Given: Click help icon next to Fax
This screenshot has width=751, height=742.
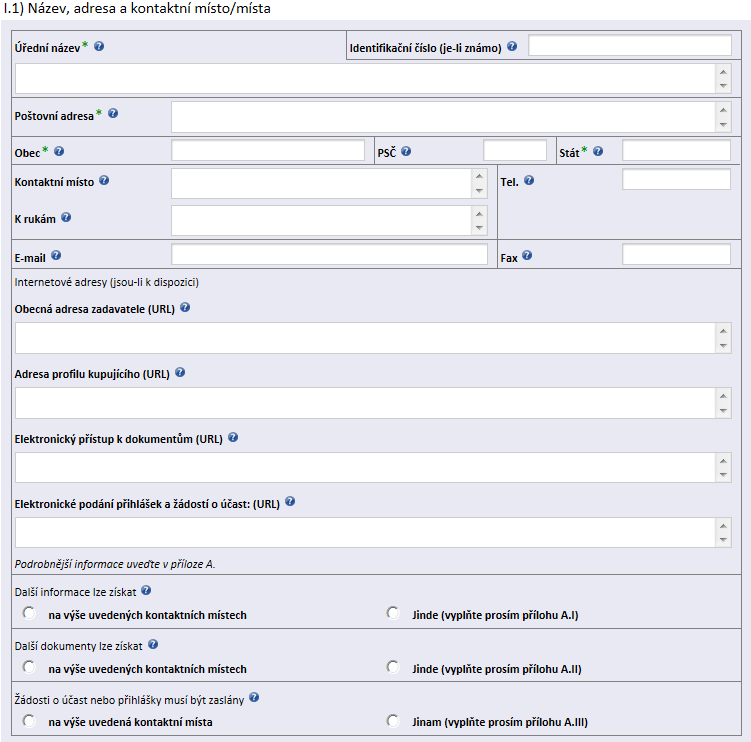Looking at the screenshot, I should (527, 255).
